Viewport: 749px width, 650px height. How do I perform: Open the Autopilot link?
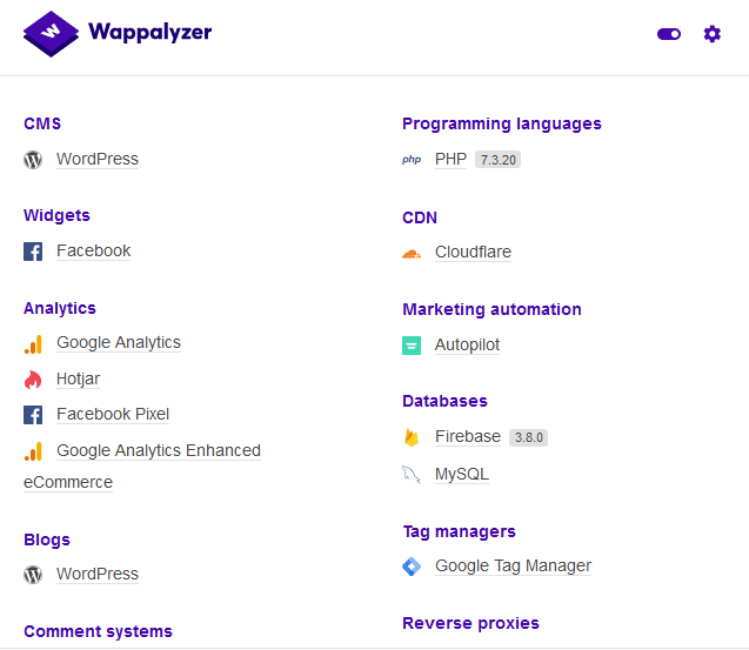[x=467, y=345]
